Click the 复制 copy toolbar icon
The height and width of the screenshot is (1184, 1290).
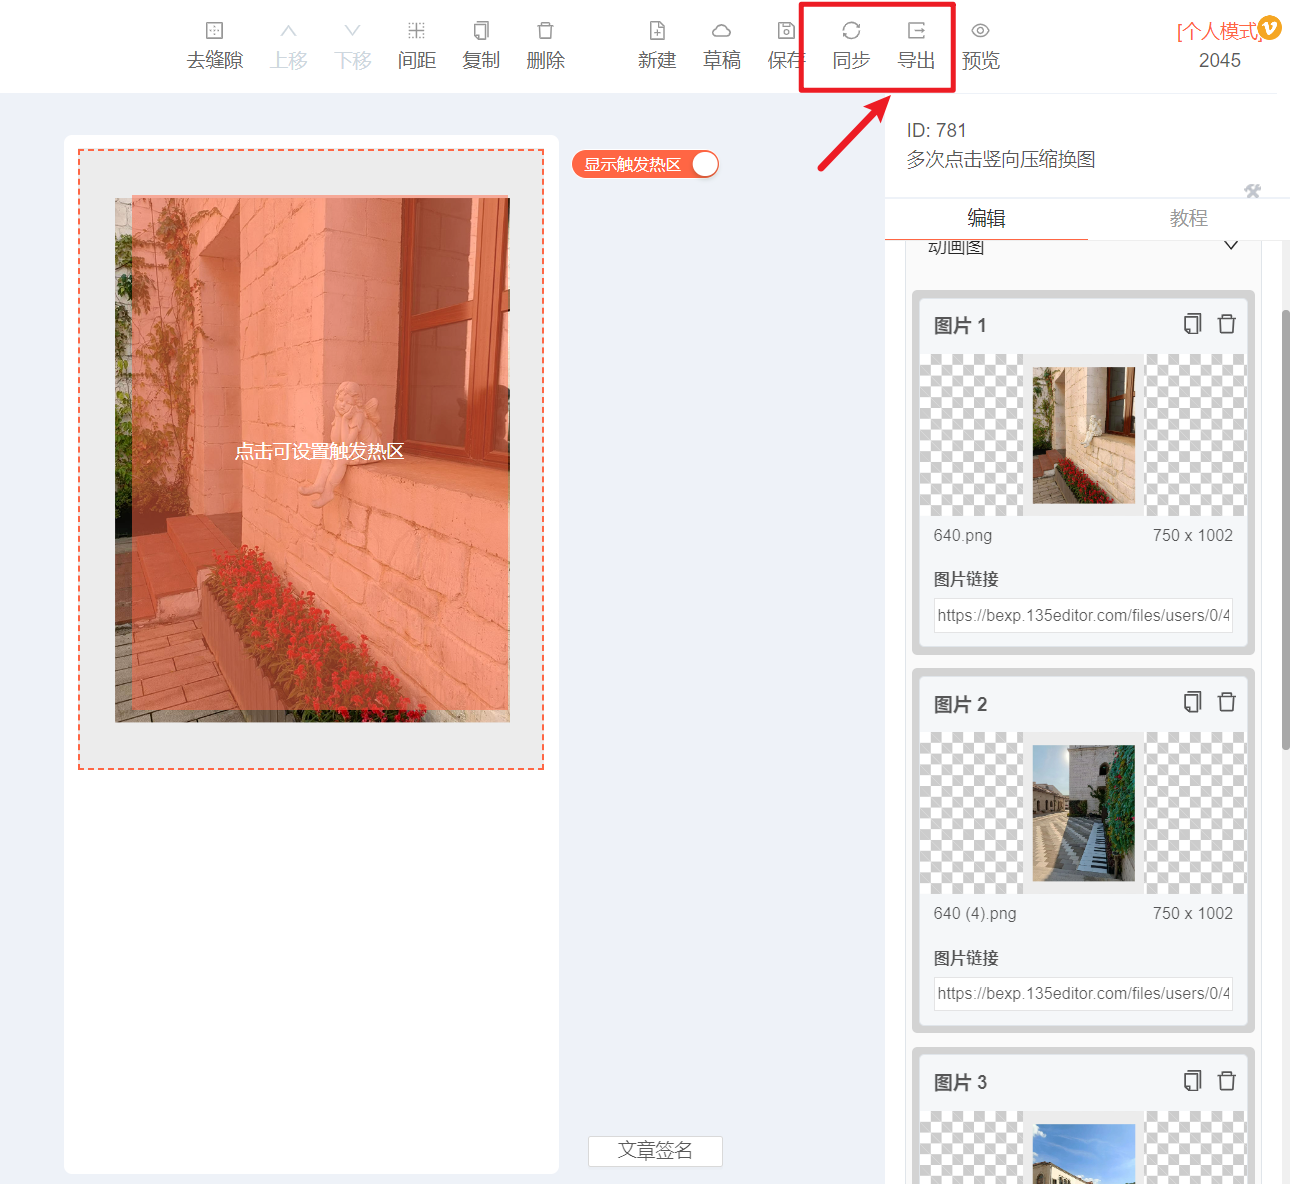point(481,46)
